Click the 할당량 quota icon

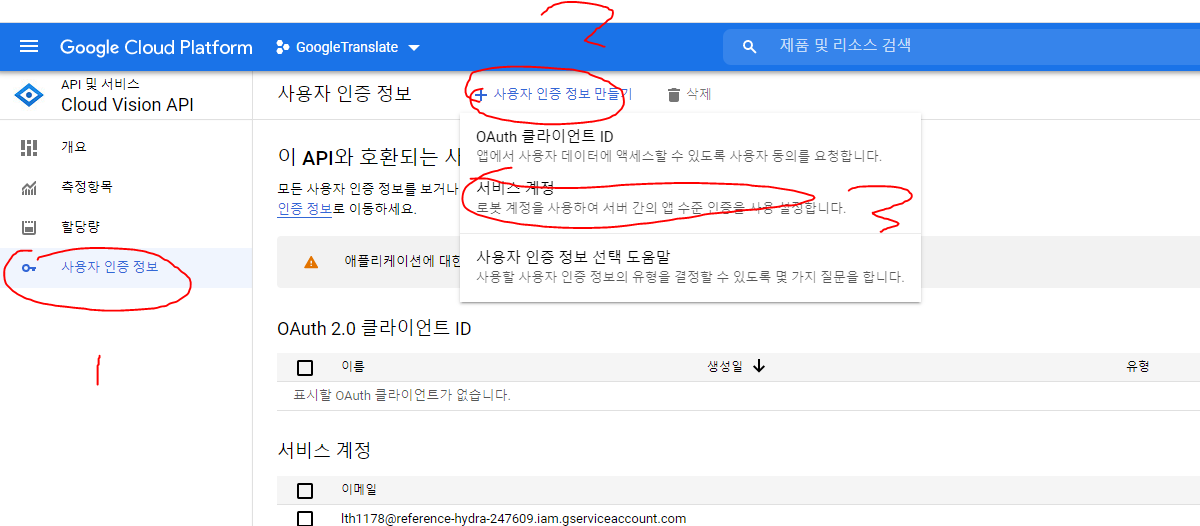[29, 227]
